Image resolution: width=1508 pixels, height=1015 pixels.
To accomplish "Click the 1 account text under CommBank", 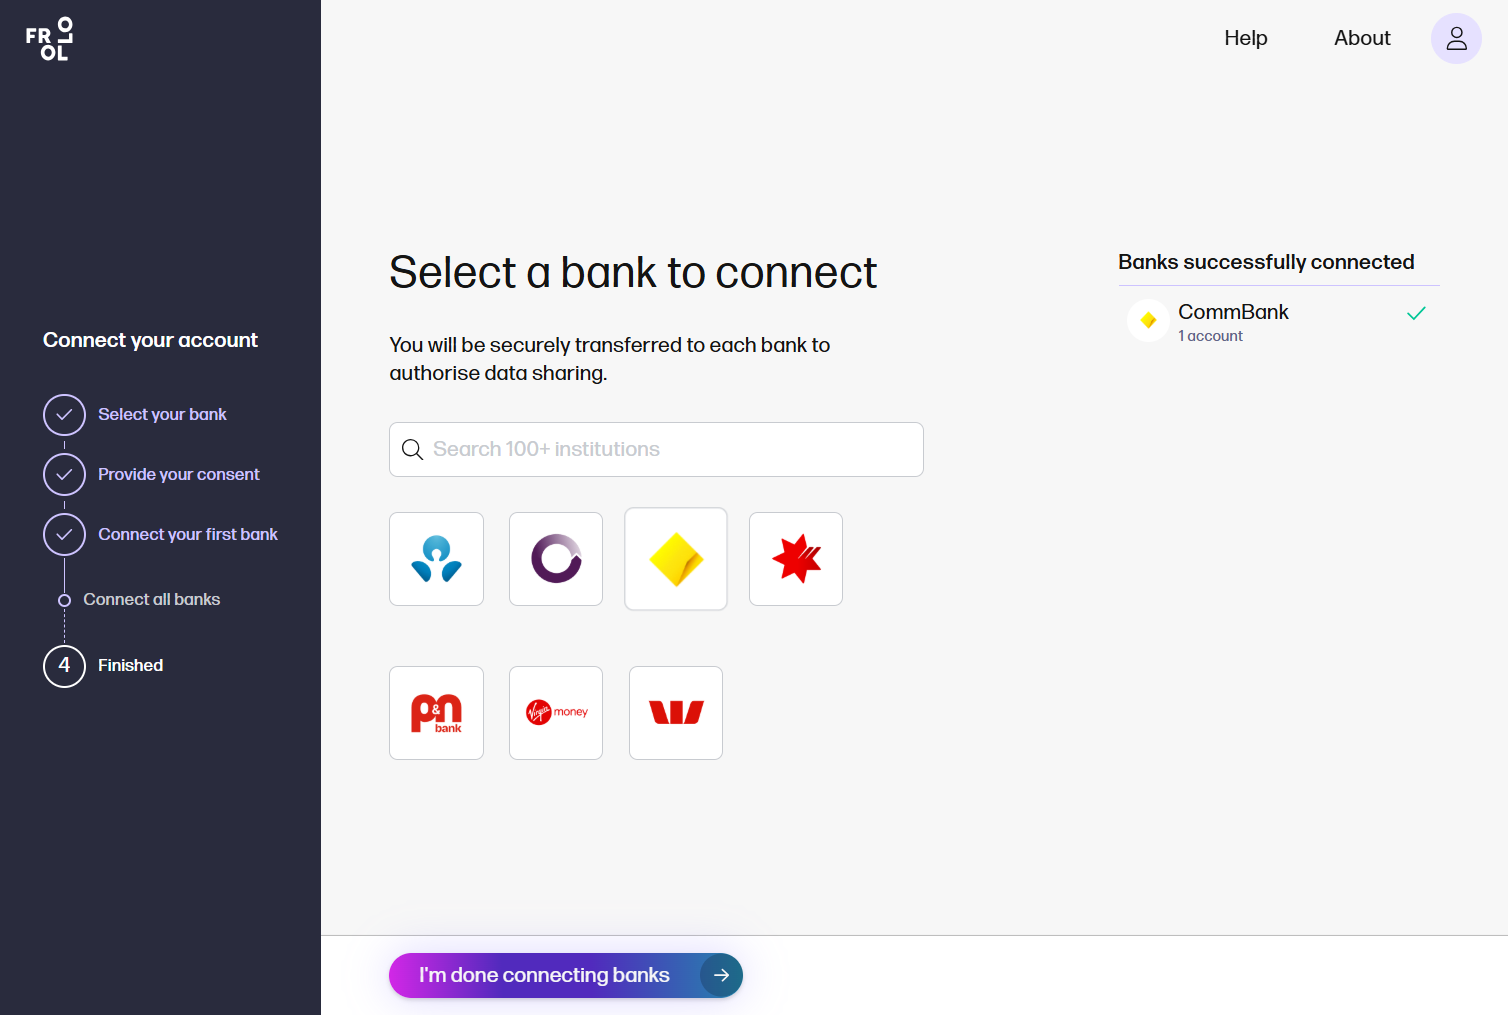I will coord(1210,336).
